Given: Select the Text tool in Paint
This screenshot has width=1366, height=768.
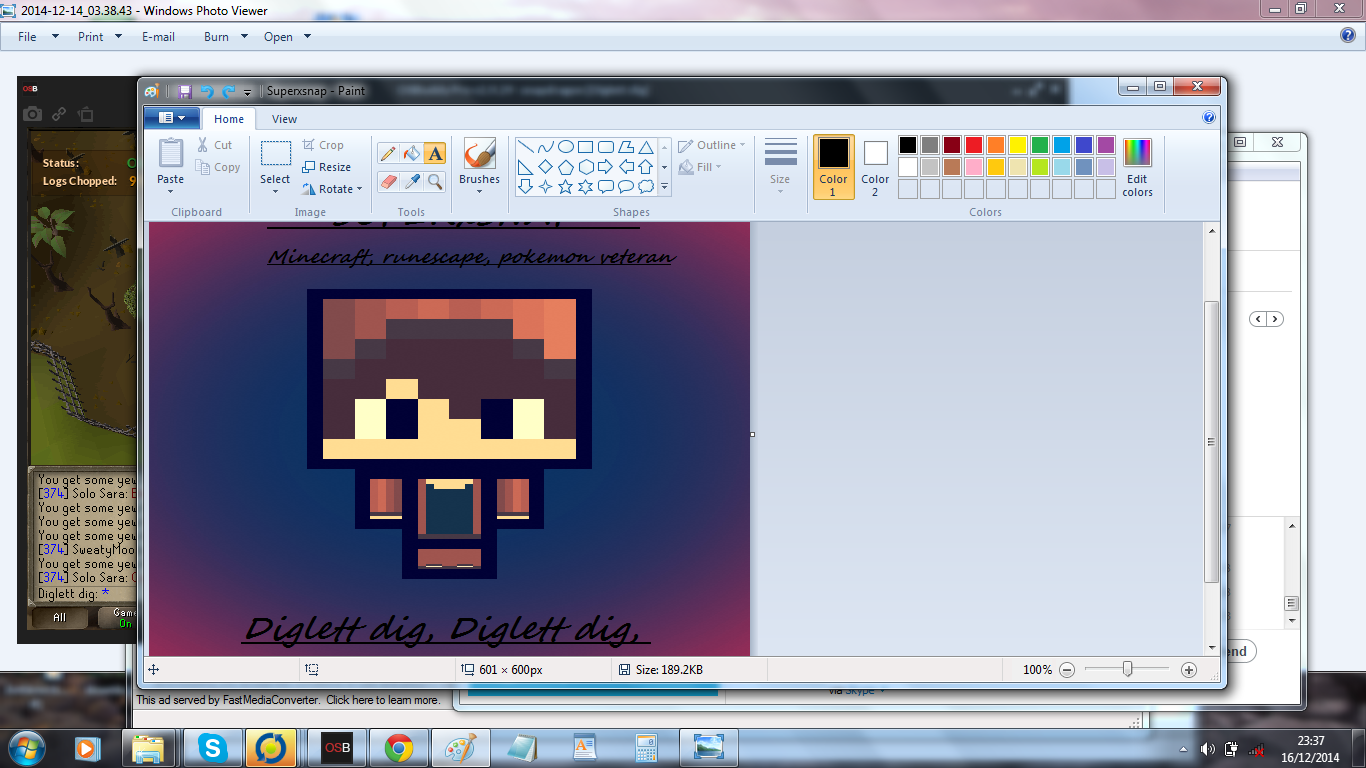Looking at the screenshot, I should point(434,153).
